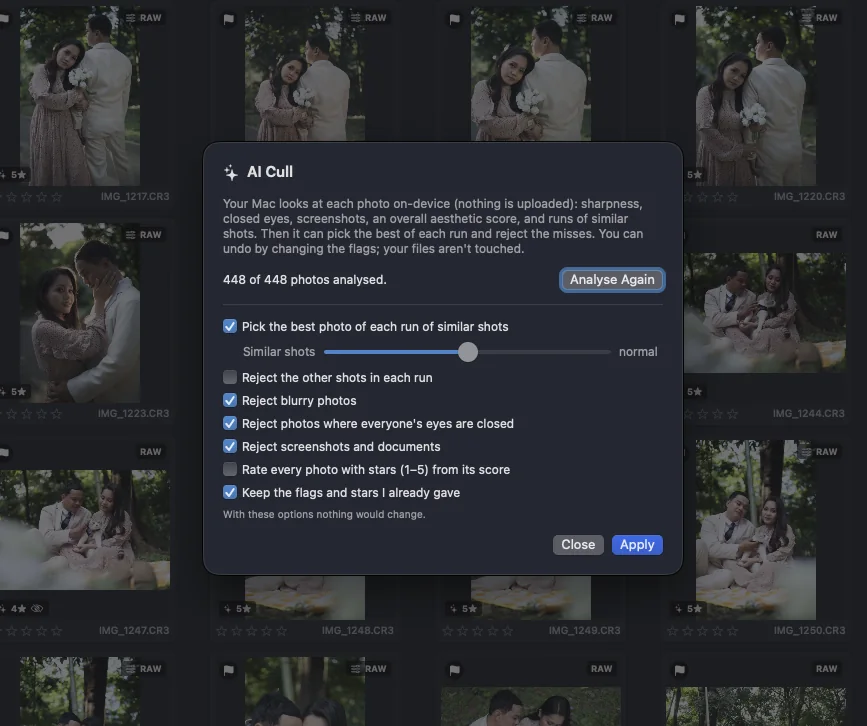The width and height of the screenshot is (867, 726).
Task: Click the AI 5-star badge on IMG_1220.CR3
Action: point(694,175)
